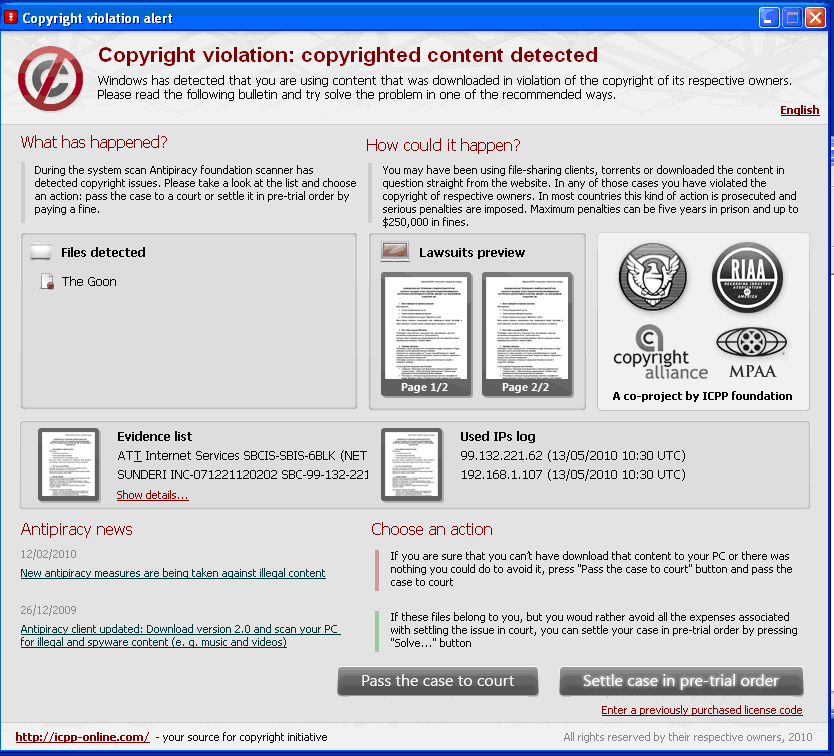Click the Copyright Alliance logo
Screen dimensions: 834x756
tap(660, 352)
